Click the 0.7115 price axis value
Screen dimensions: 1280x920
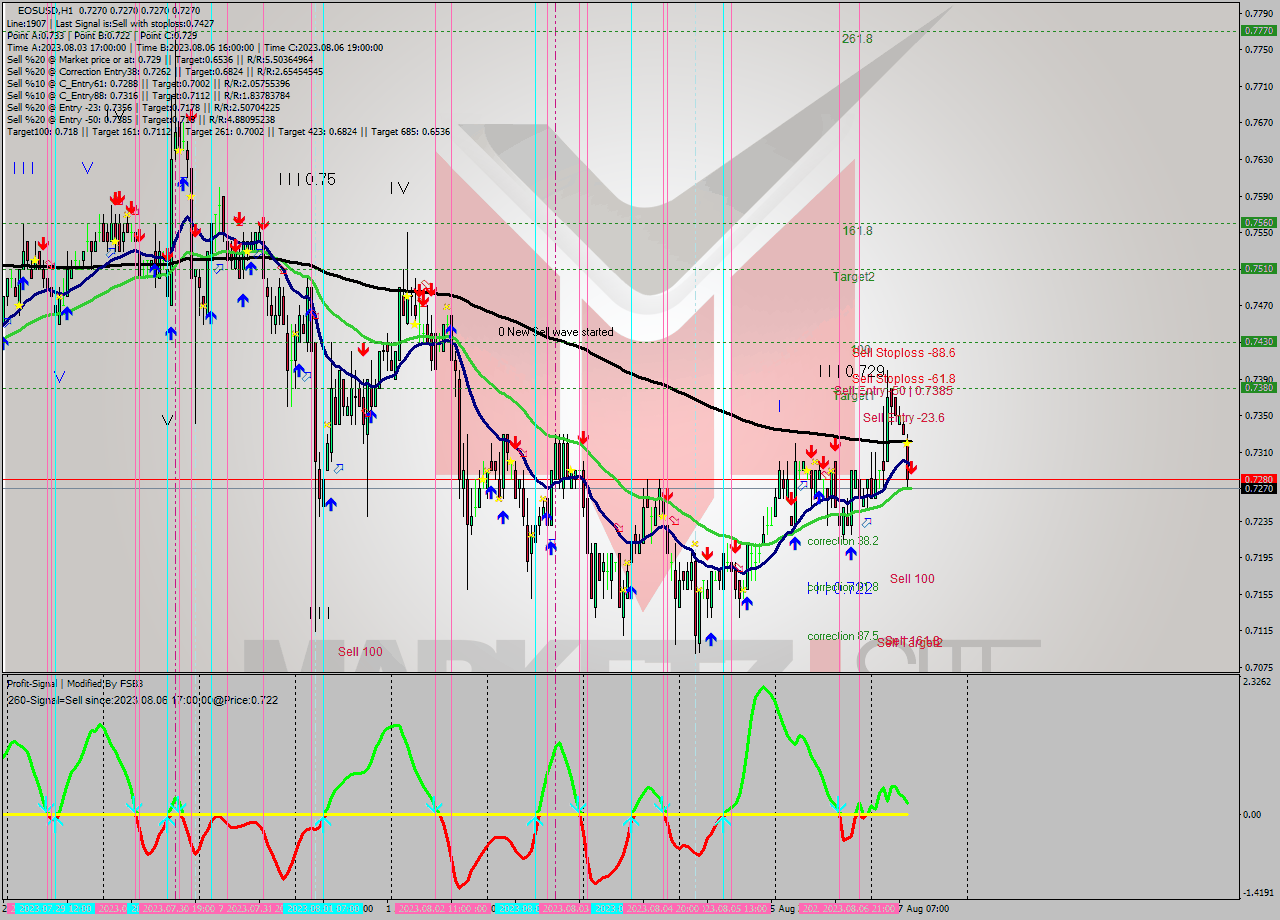1258,631
